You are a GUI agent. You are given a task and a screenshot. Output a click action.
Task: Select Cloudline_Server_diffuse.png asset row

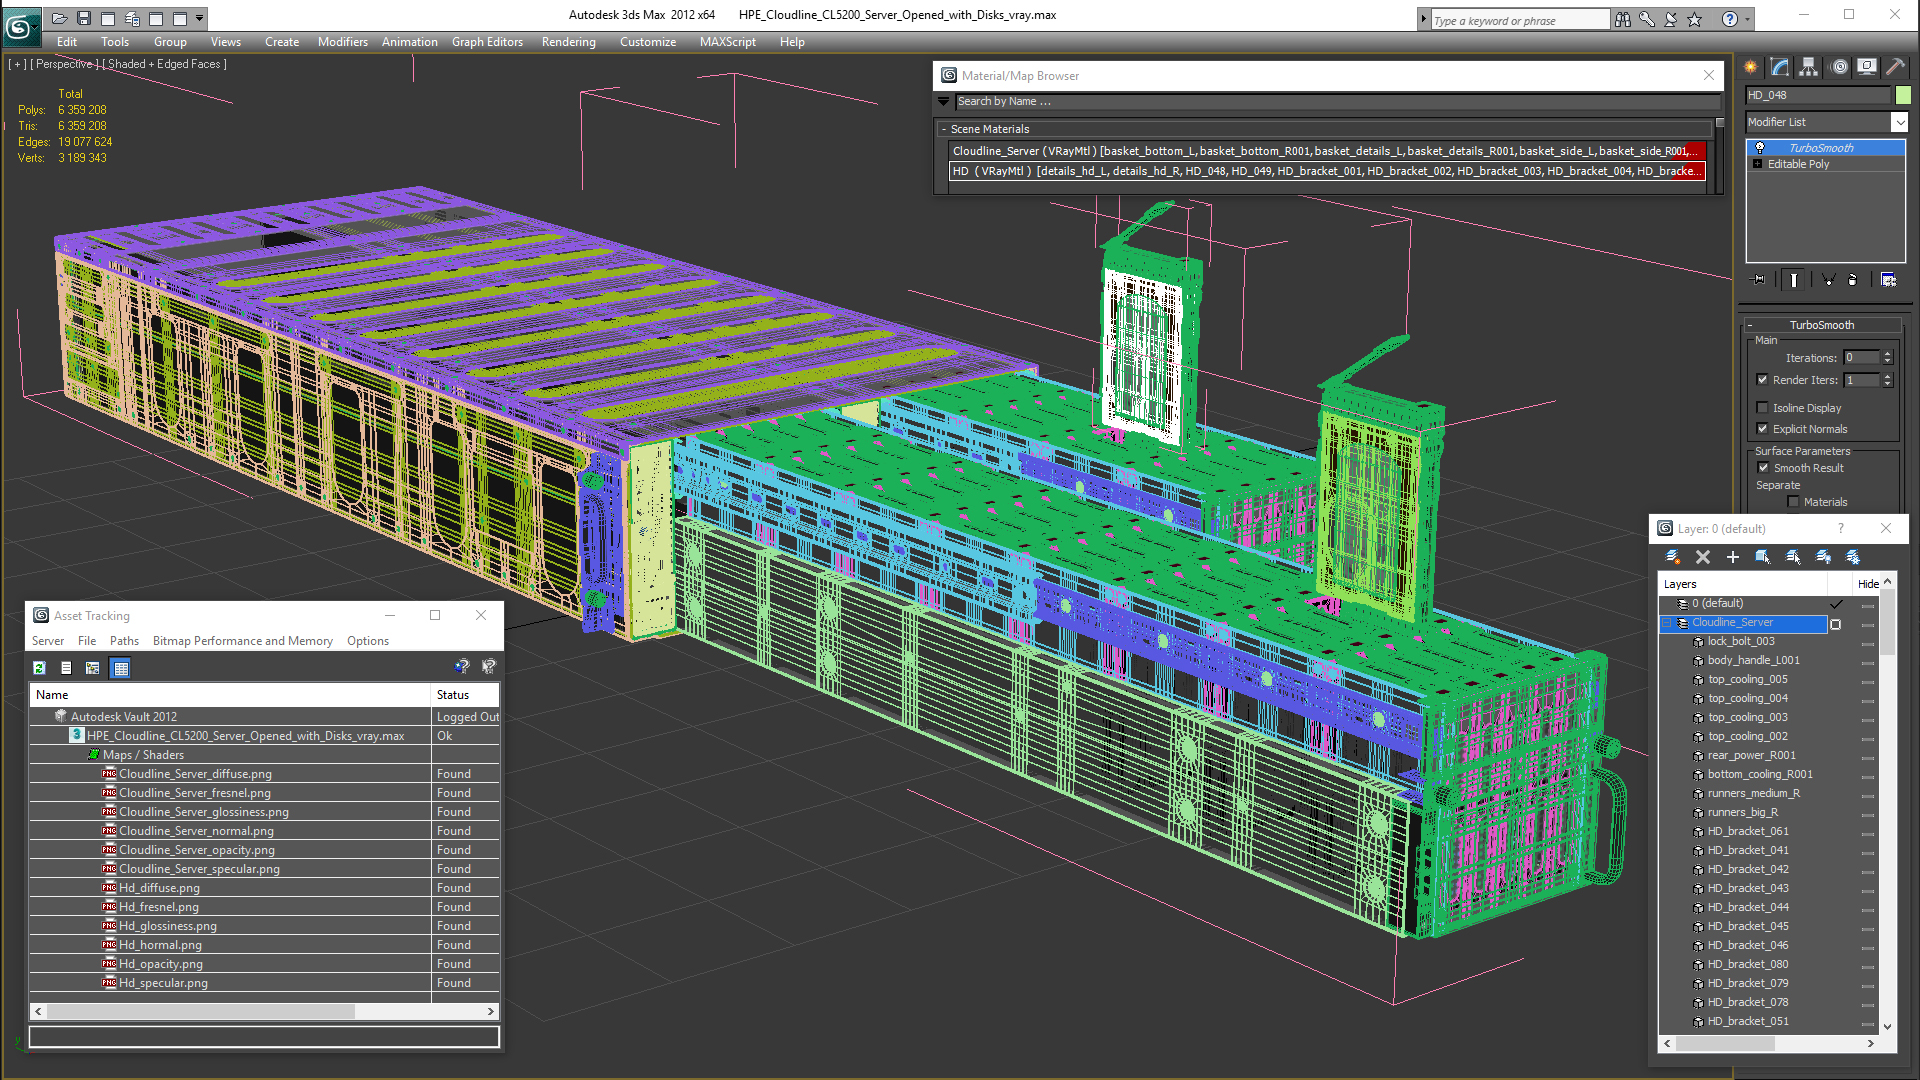tap(264, 774)
